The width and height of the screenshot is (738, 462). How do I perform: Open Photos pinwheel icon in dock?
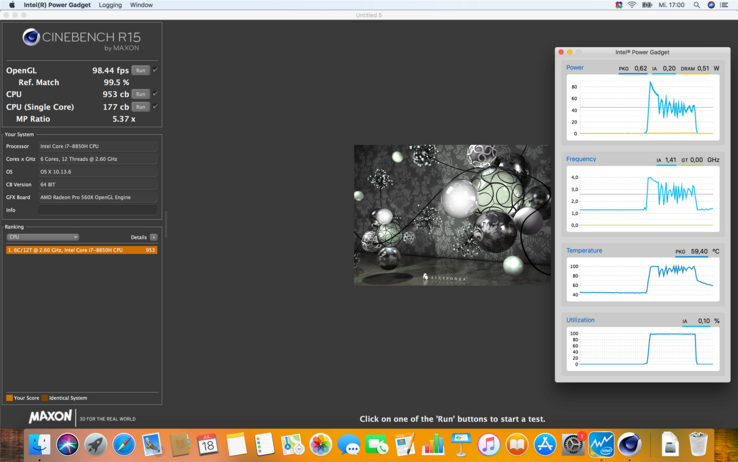point(321,445)
